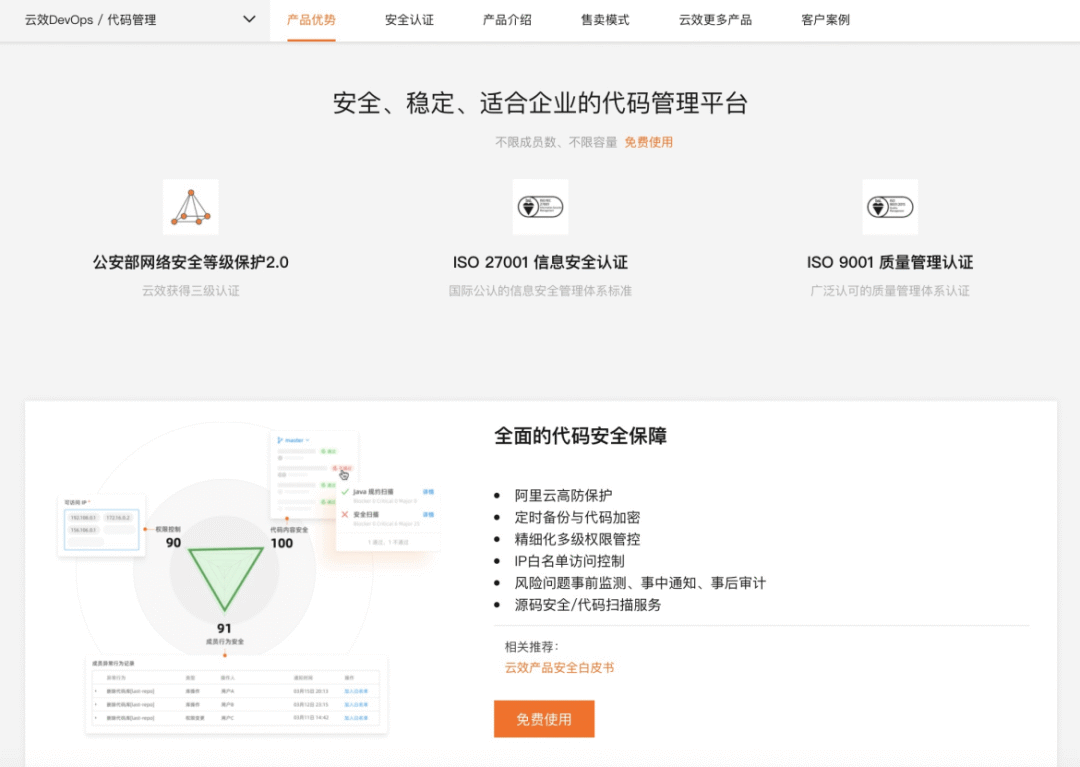
Task: Click the 云效获得三级认证 description text
Action: click(191, 291)
